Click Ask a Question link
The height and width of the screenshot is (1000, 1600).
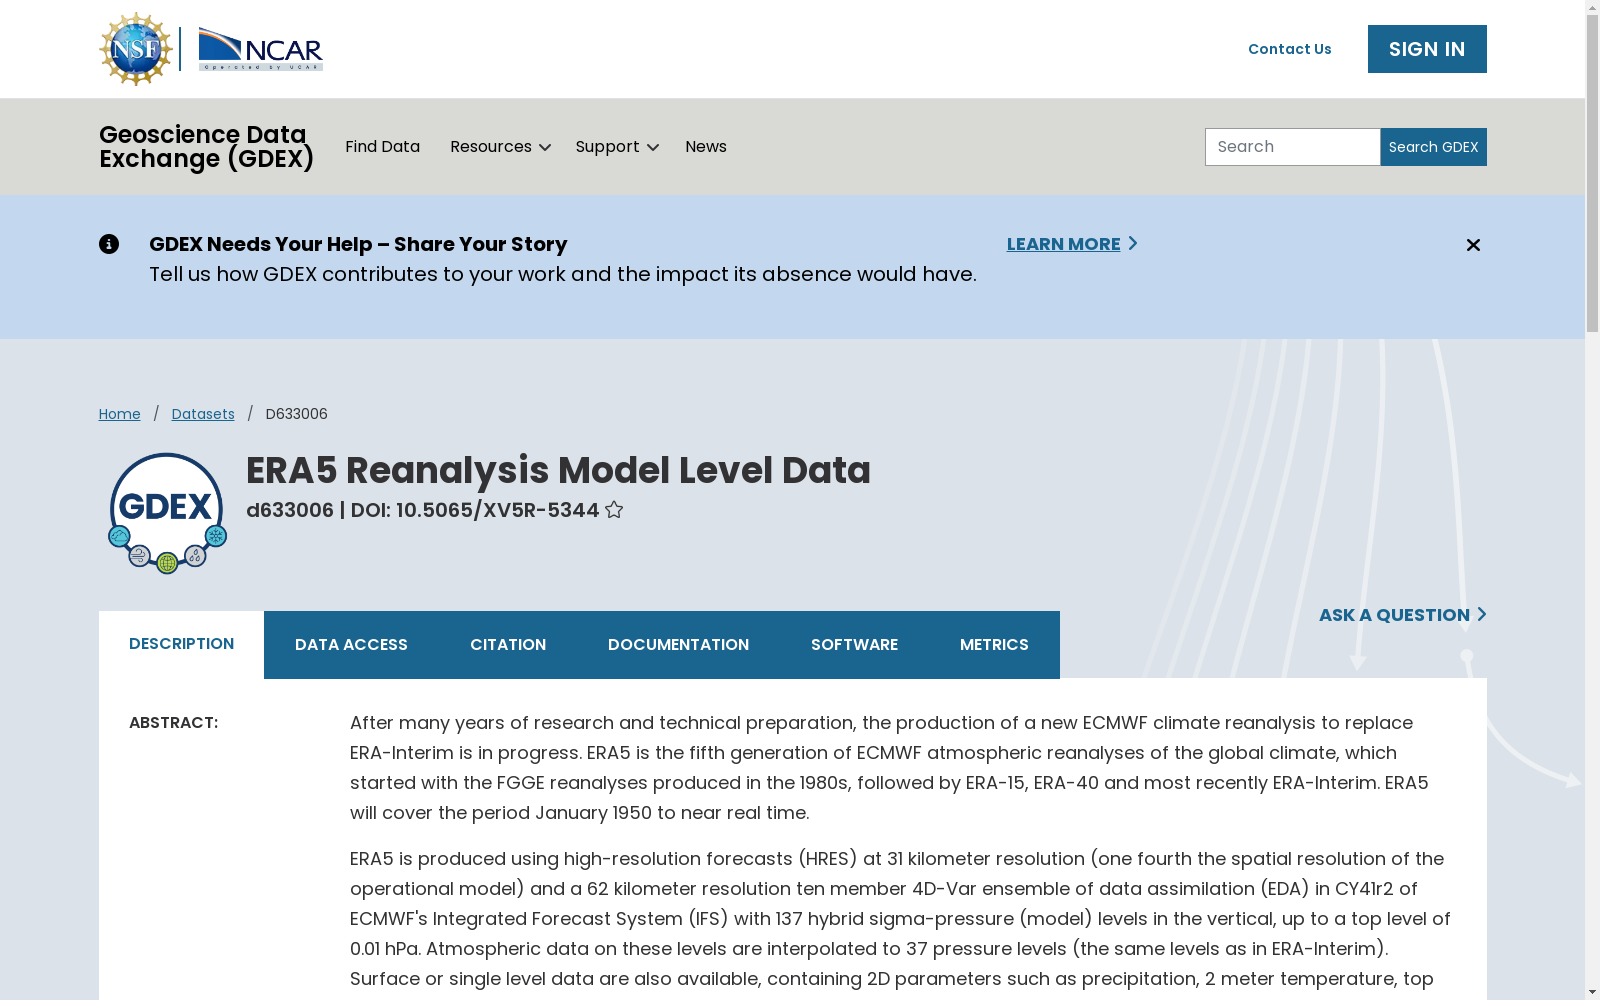[x=1402, y=615]
